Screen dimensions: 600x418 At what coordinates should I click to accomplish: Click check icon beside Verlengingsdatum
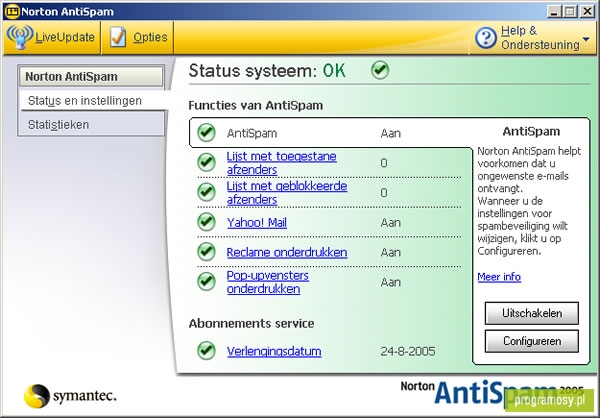(206, 351)
